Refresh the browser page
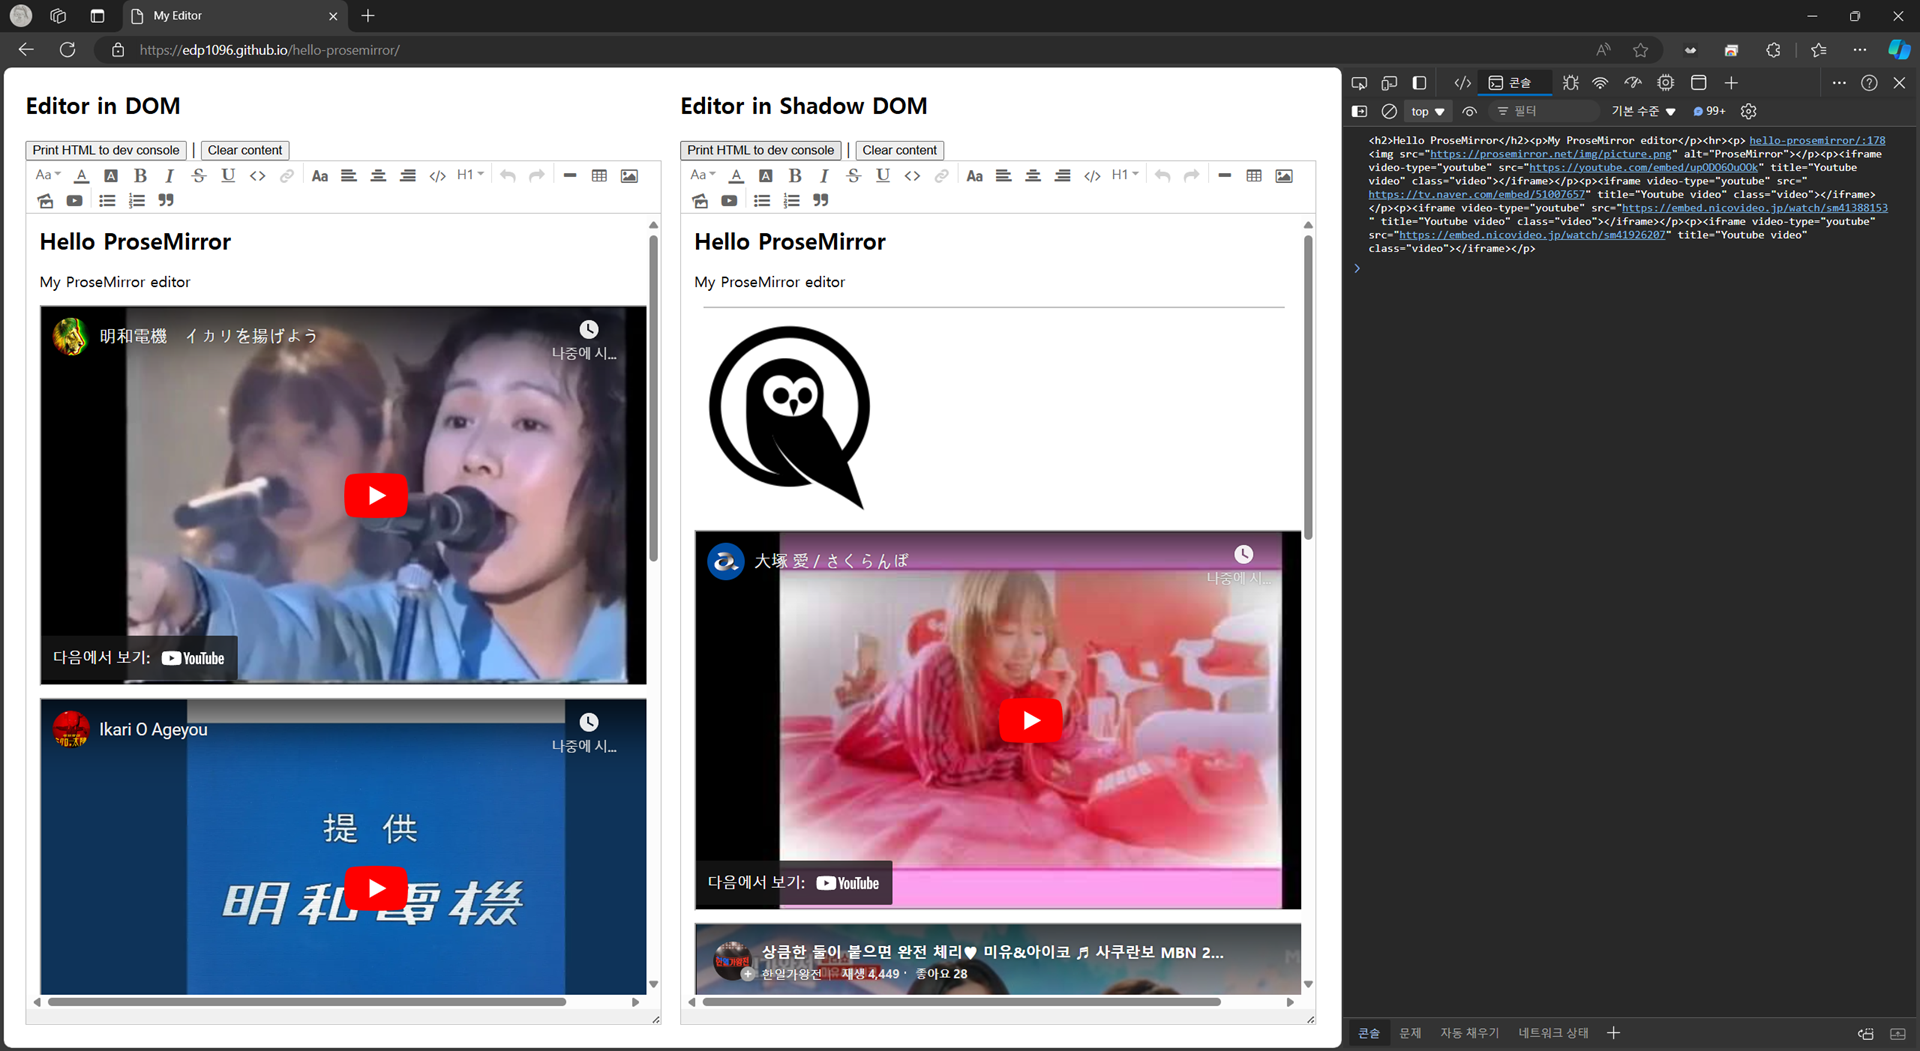 (x=67, y=50)
